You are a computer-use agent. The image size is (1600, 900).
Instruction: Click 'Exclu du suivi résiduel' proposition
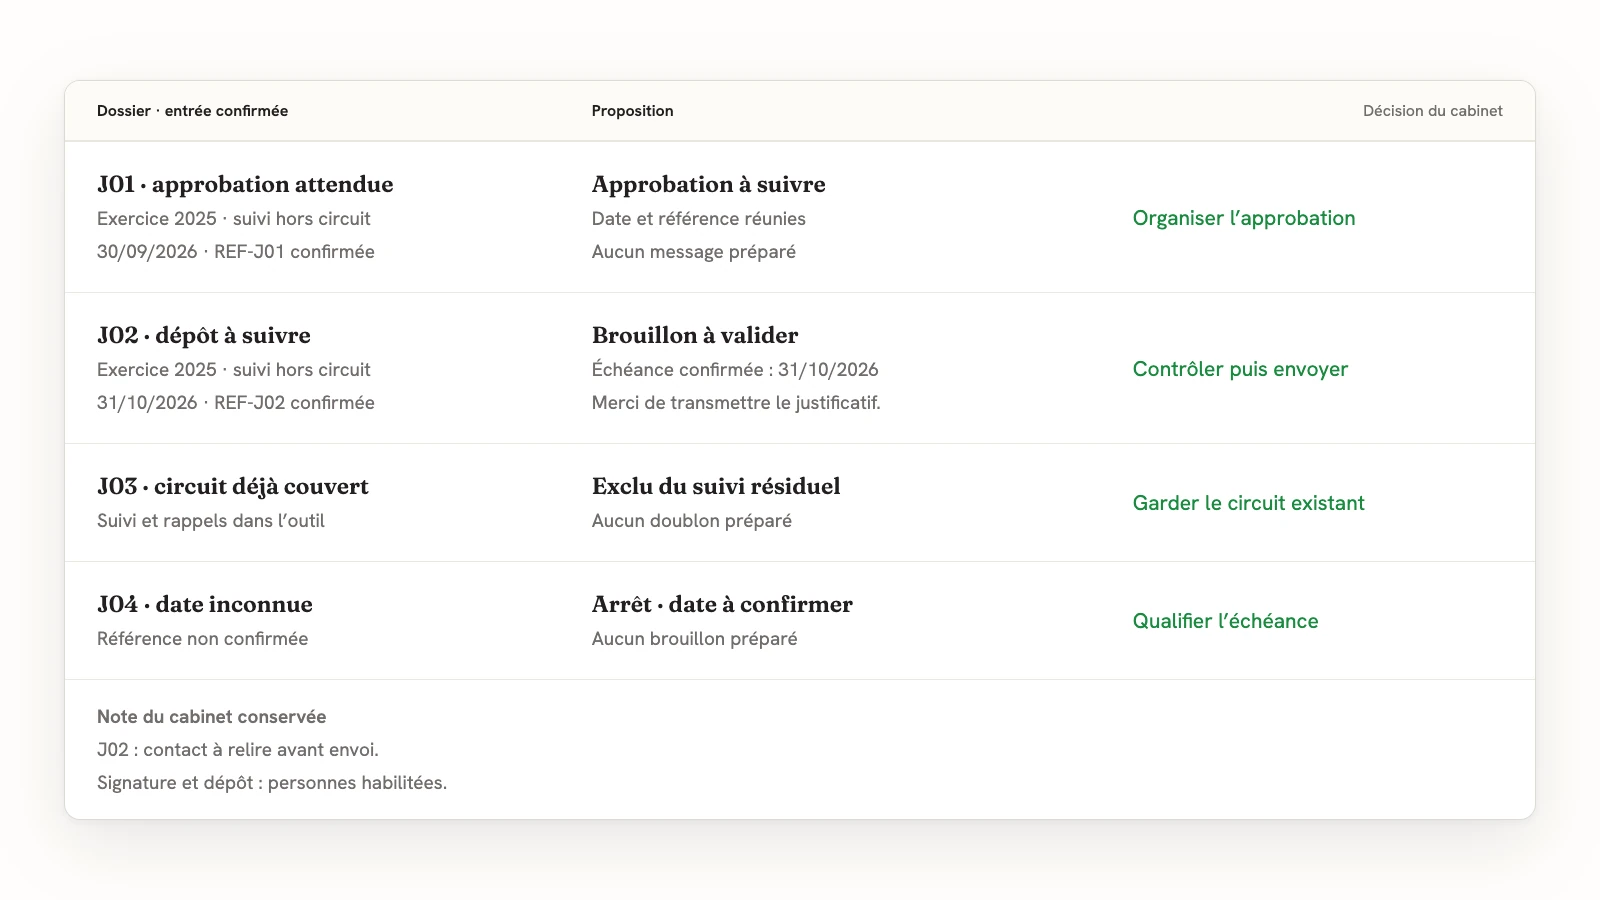[x=716, y=486]
